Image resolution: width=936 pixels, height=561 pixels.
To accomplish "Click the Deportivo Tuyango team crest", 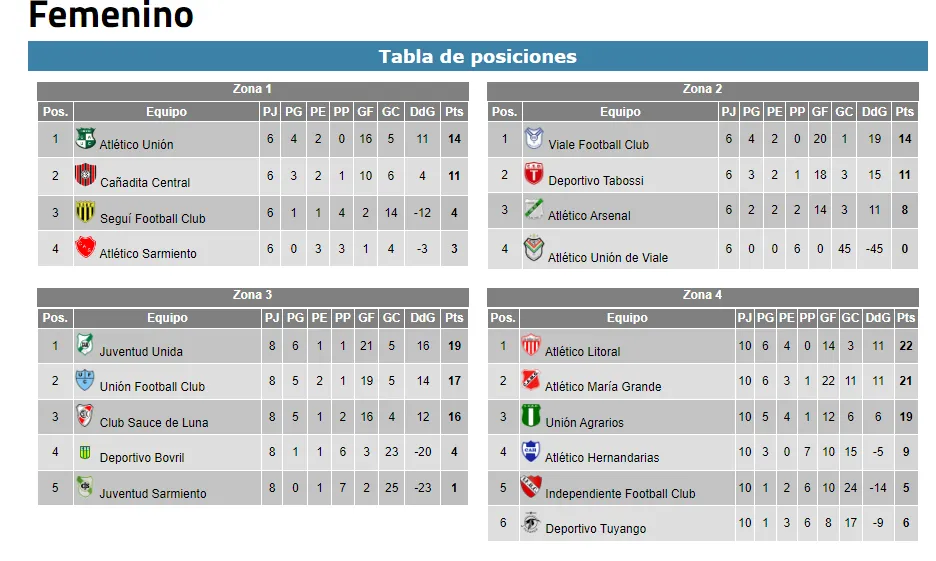I will tap(531, 523).
